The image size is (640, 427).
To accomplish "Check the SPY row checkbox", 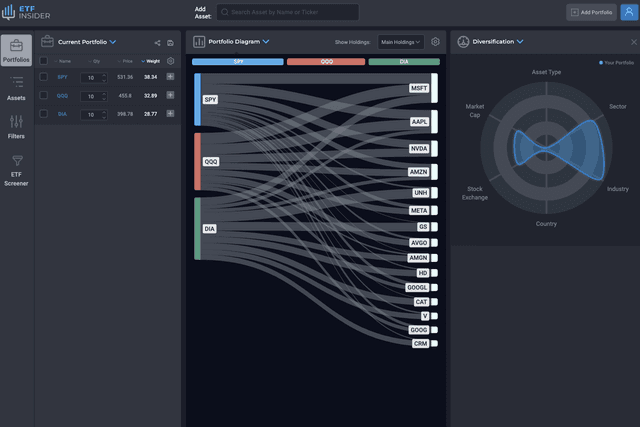I will point(43,77).
